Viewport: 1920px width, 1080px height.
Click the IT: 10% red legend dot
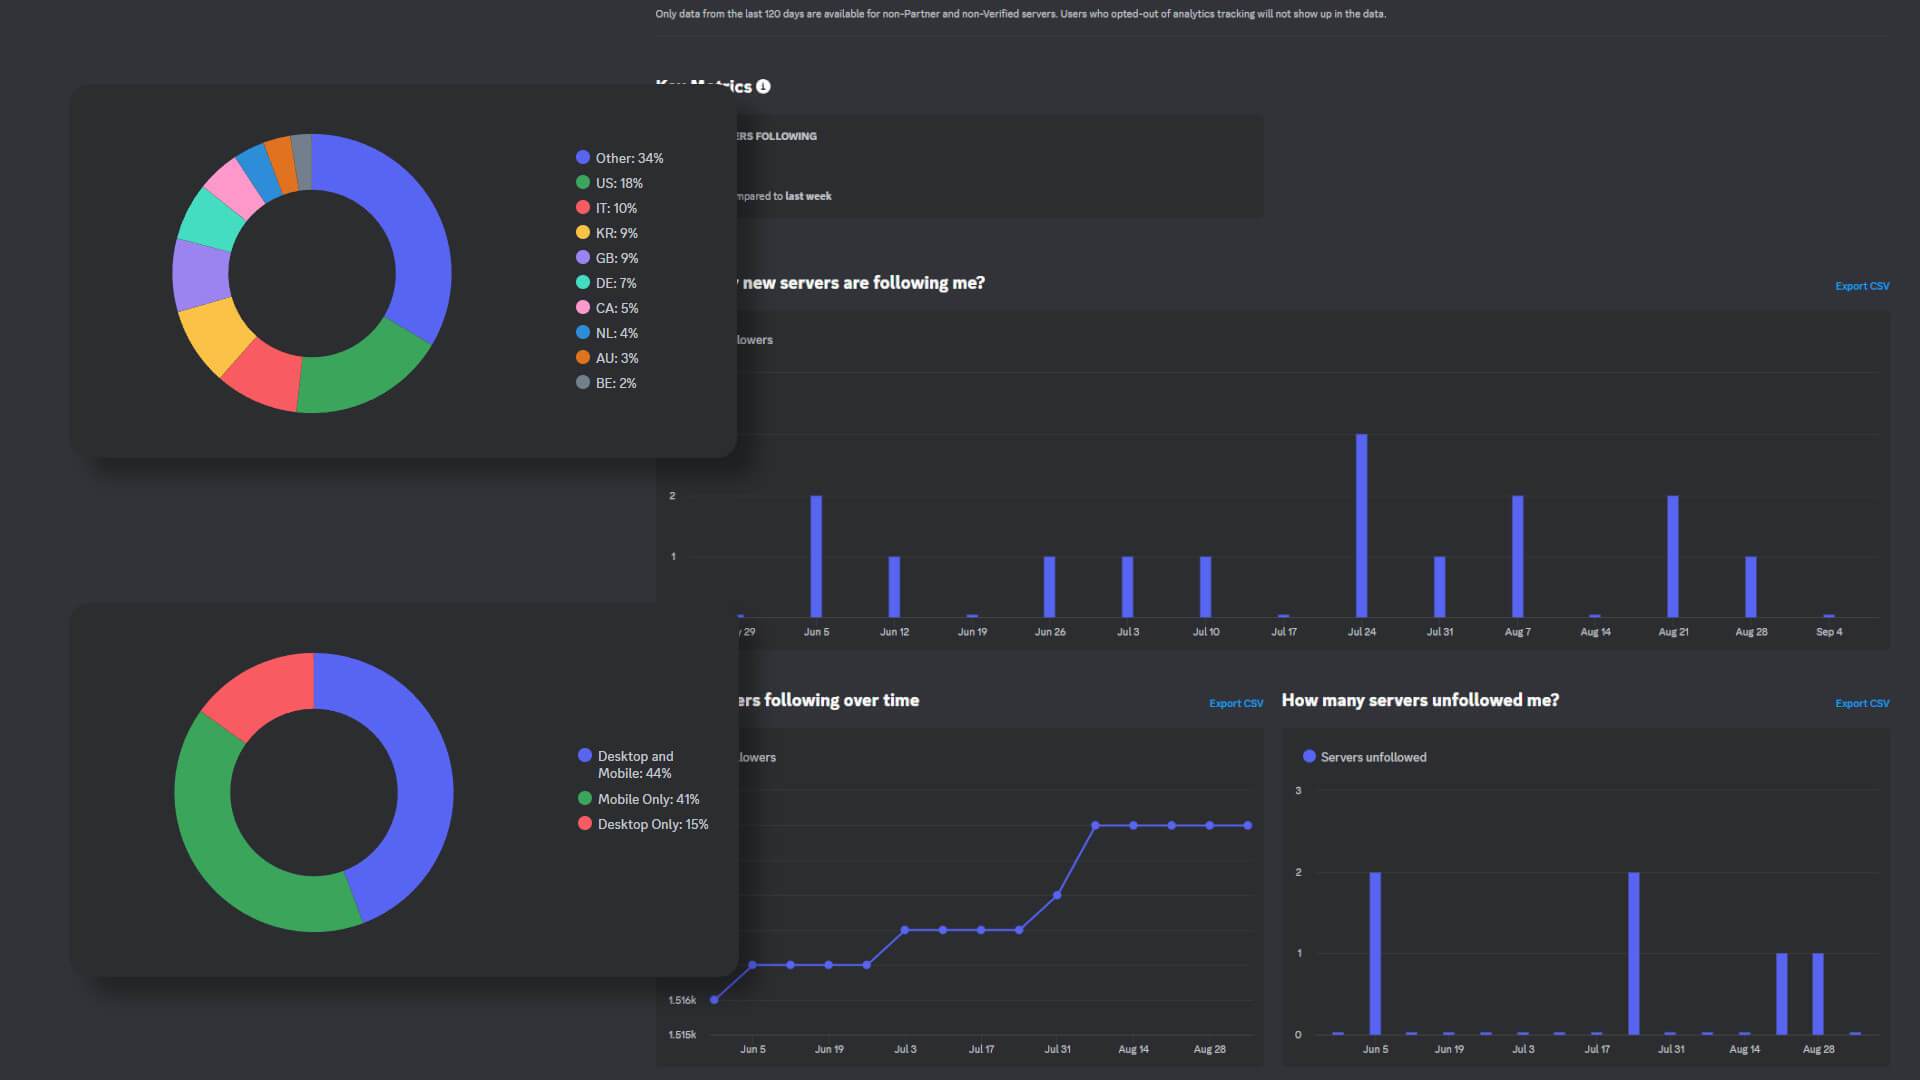583,207
